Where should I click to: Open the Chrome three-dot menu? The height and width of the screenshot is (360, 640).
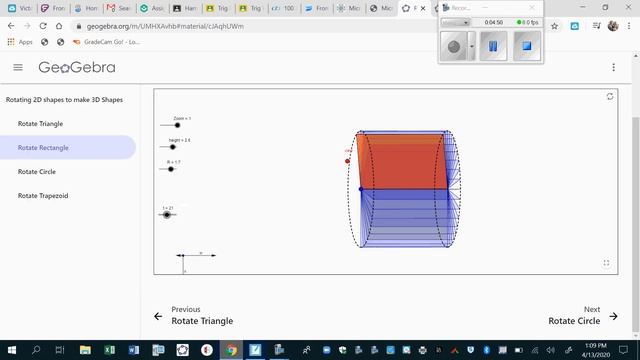629,26
